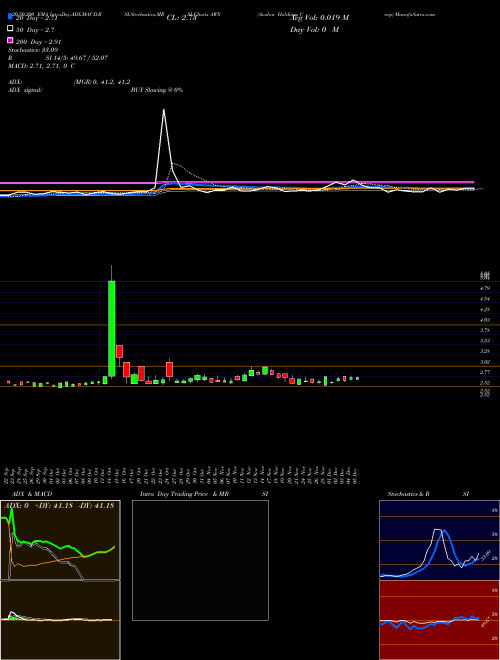Click the large red candle after the tall green one
This screenshot has height=660, width=500.
click(120, 351)
